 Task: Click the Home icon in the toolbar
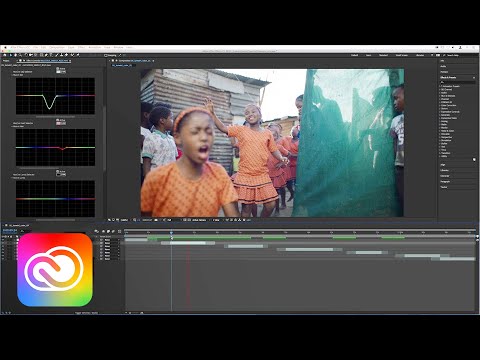(x=5, y=55)
